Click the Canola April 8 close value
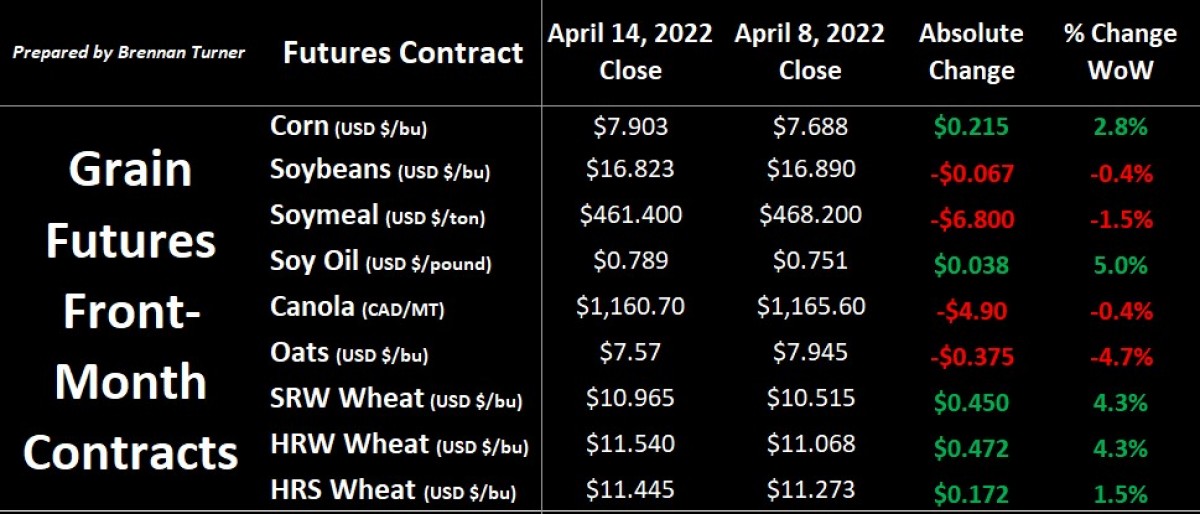 (811, 307)
